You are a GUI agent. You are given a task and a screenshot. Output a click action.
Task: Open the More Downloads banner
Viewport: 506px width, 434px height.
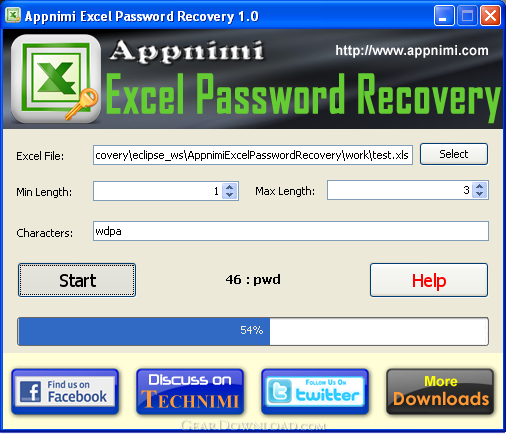tap(440, 392)
